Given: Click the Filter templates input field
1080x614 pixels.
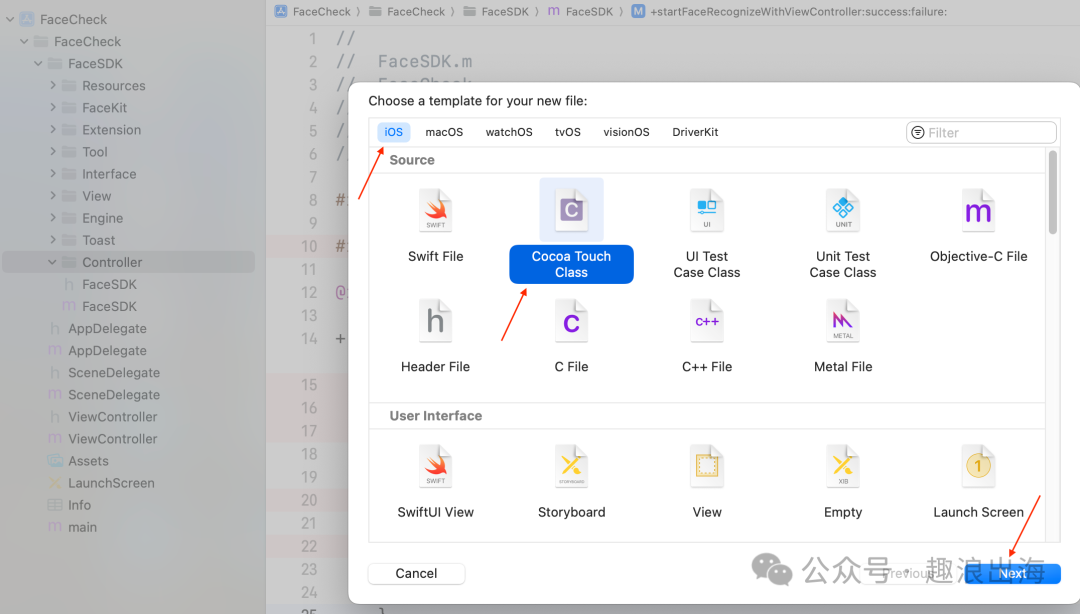Looking at the screenshot, I should [981, 132].
